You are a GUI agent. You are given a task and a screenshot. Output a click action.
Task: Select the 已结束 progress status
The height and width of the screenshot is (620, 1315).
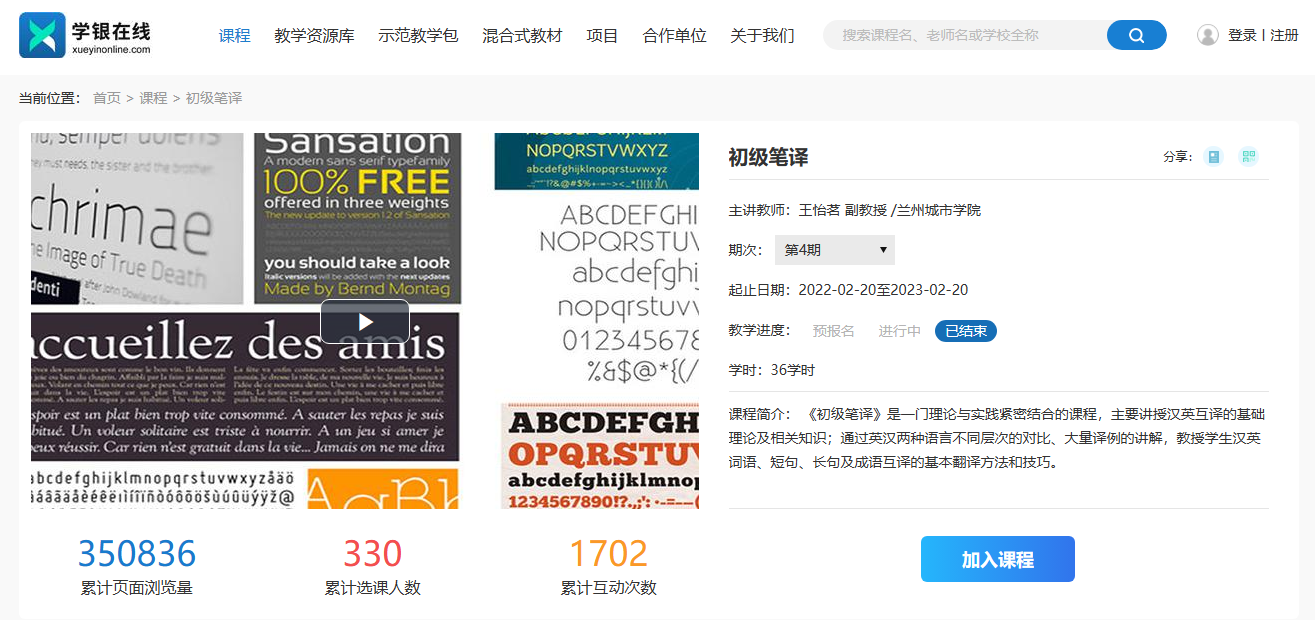966,331
